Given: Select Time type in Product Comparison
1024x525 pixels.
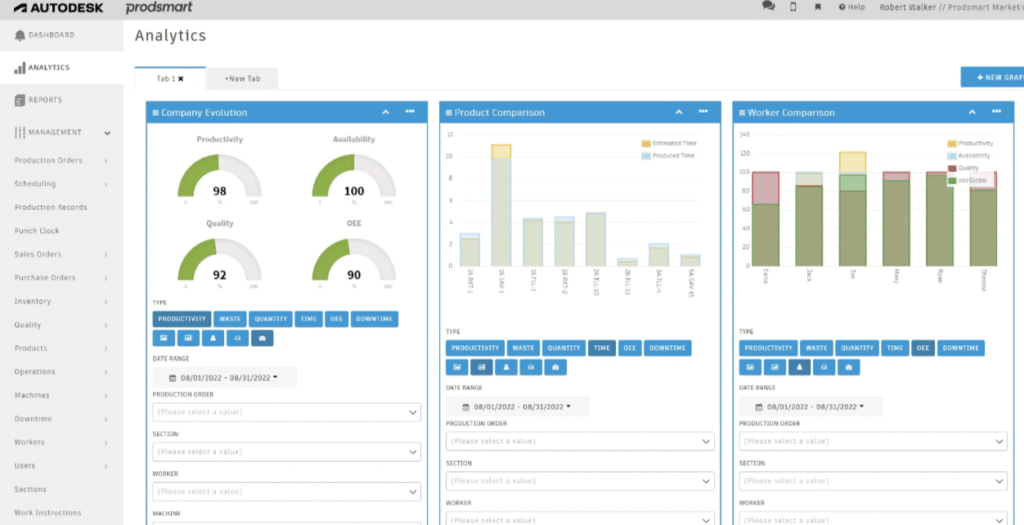Looking at the screenshot, I should click(x=601, y=348).
